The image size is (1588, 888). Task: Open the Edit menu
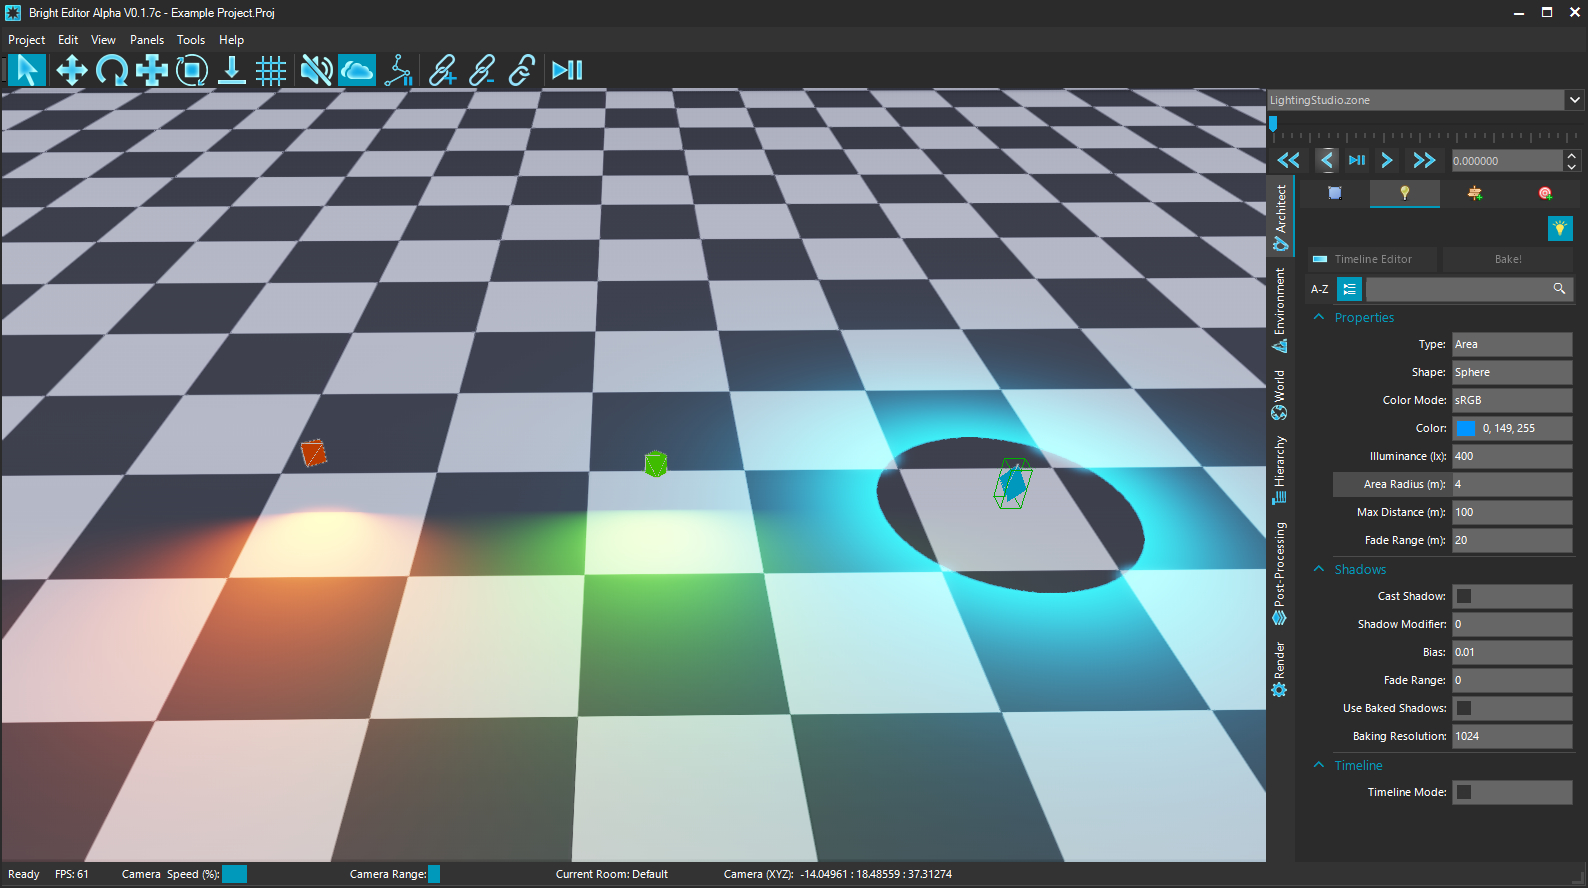tap(68, 40)
